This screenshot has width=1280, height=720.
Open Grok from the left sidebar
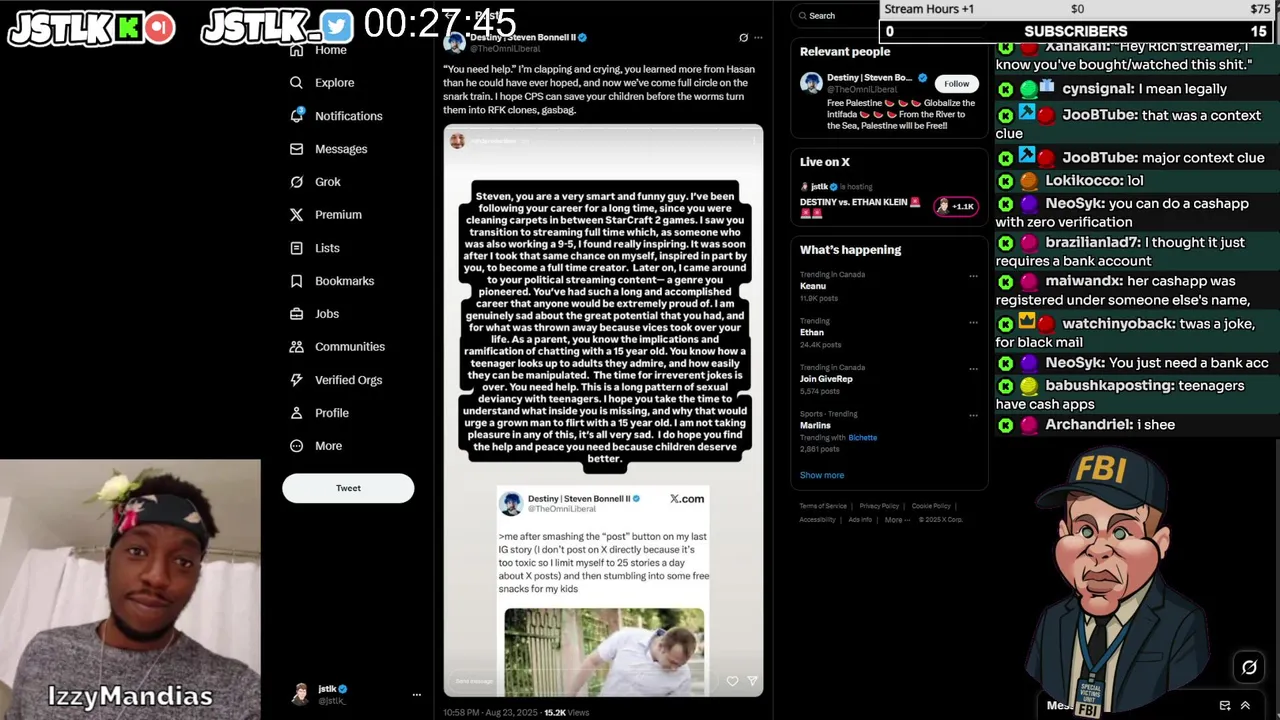coord(316,182)
